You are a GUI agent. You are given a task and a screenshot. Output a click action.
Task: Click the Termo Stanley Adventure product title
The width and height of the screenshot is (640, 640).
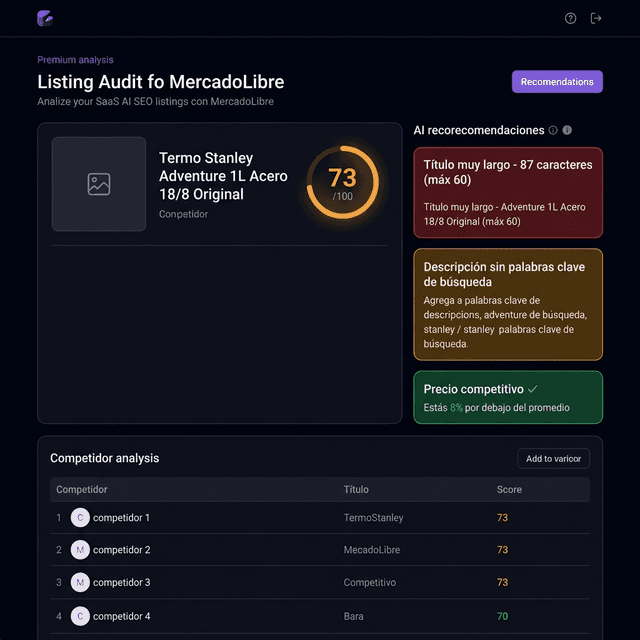[223, 176]
